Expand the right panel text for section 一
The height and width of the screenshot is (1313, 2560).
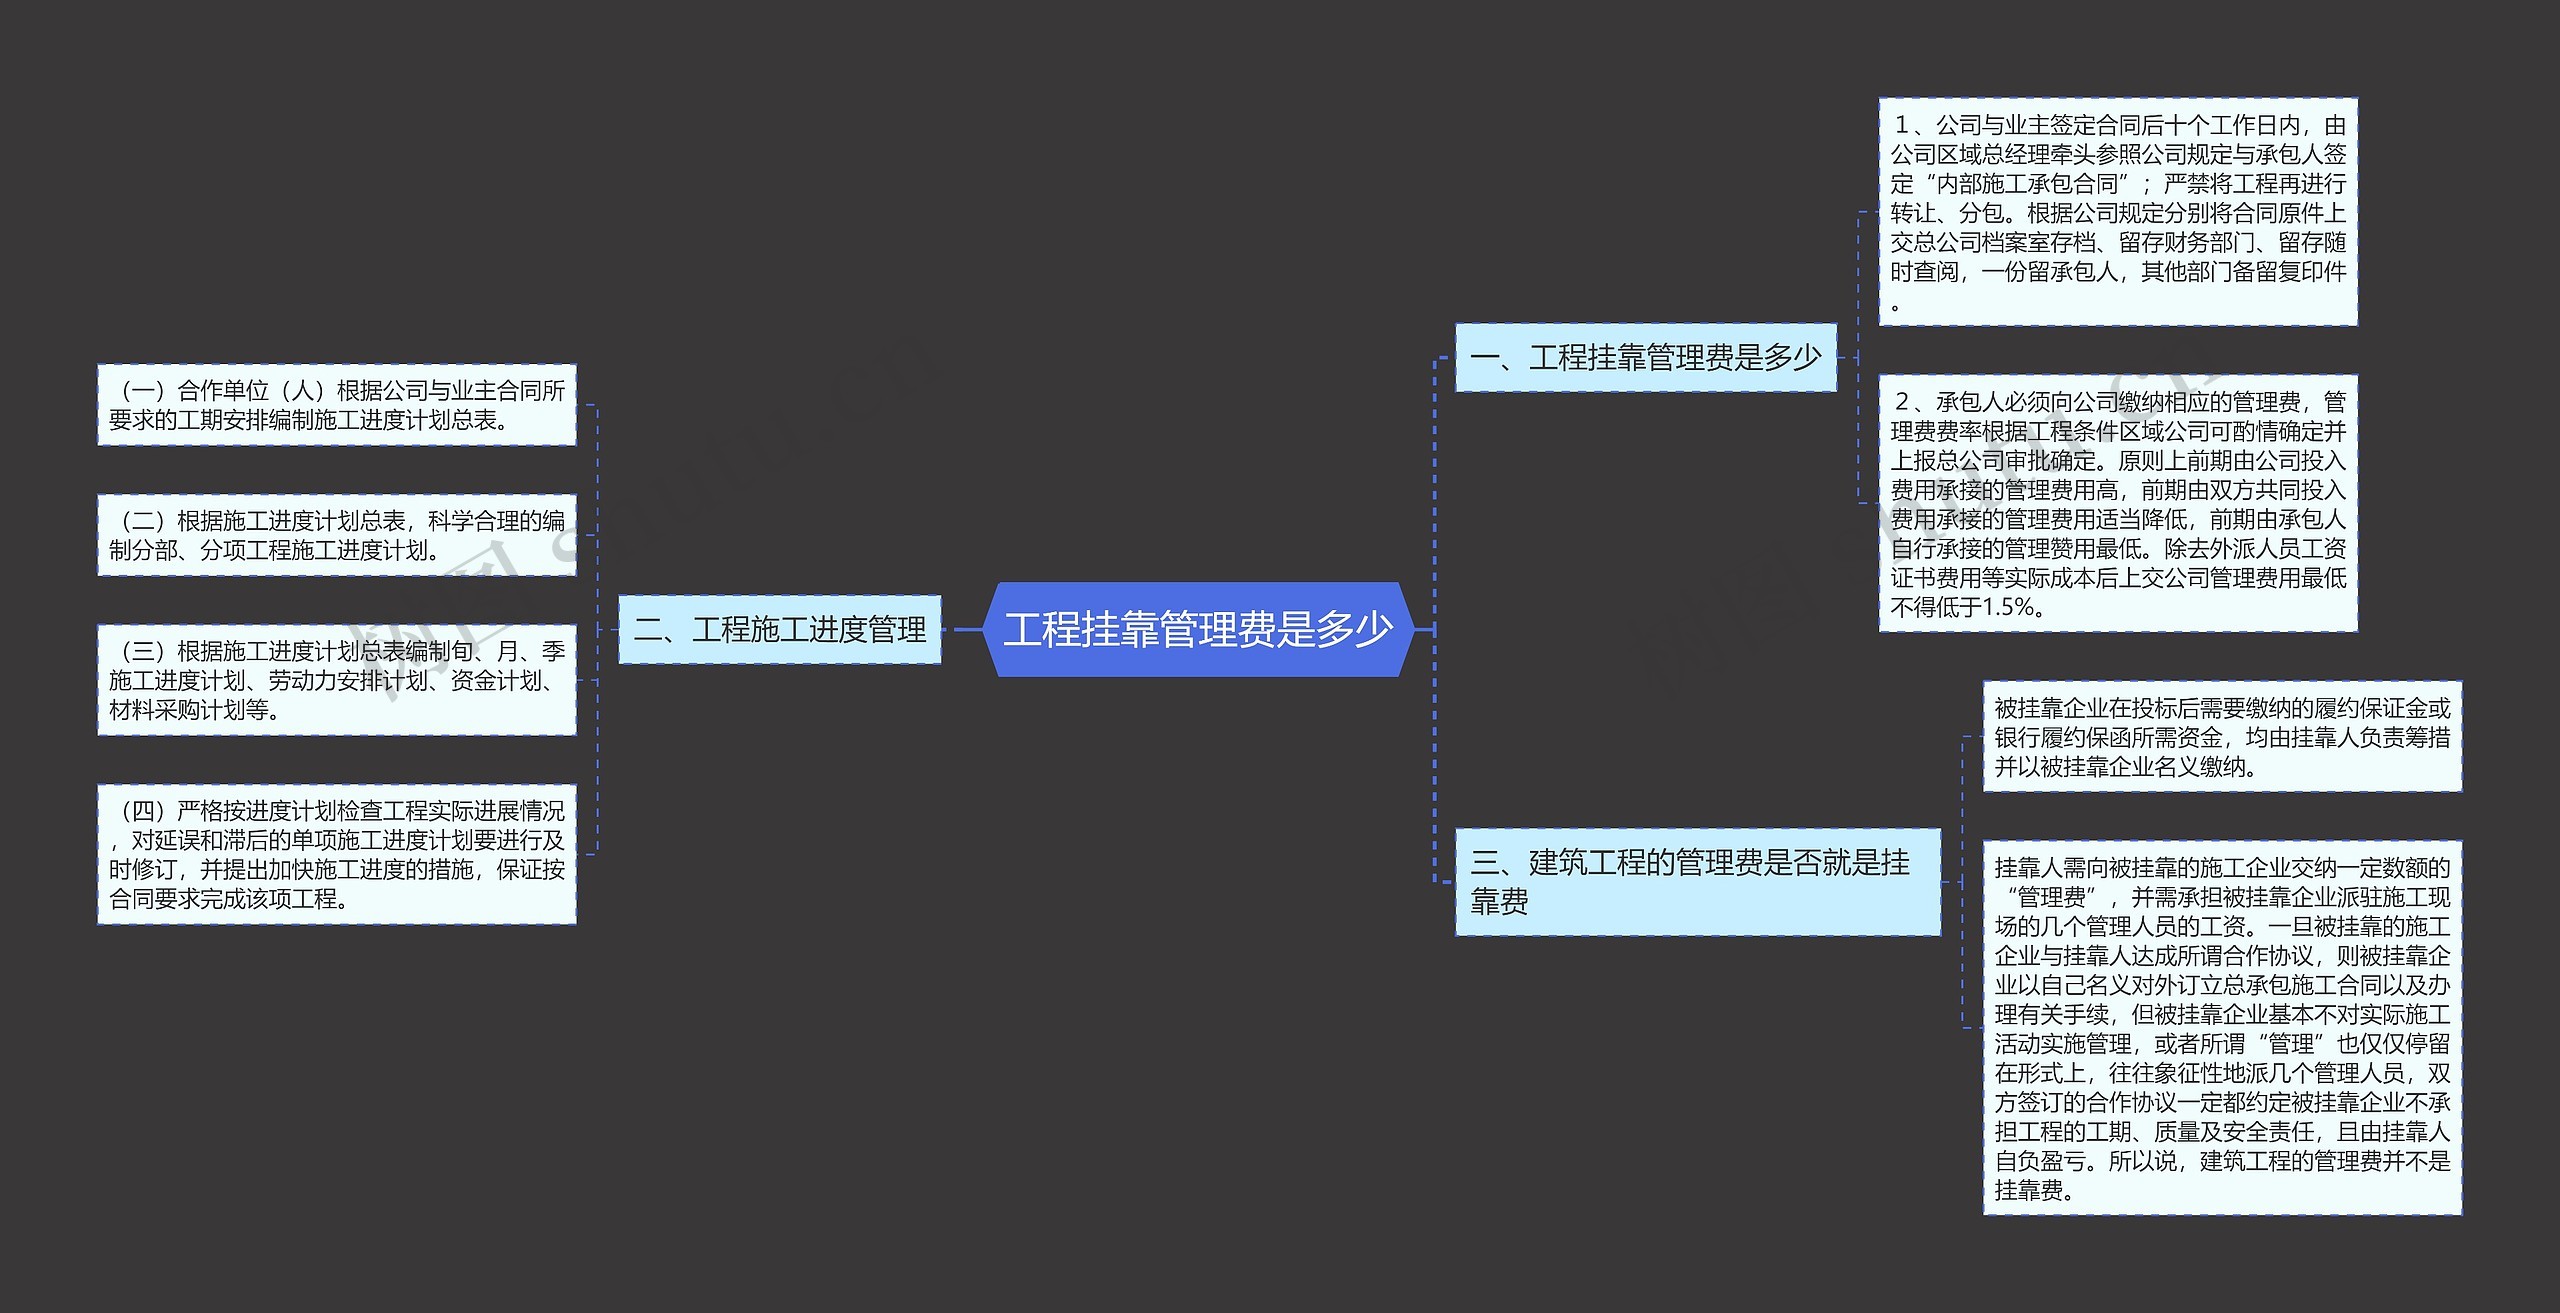point(1632,352)
